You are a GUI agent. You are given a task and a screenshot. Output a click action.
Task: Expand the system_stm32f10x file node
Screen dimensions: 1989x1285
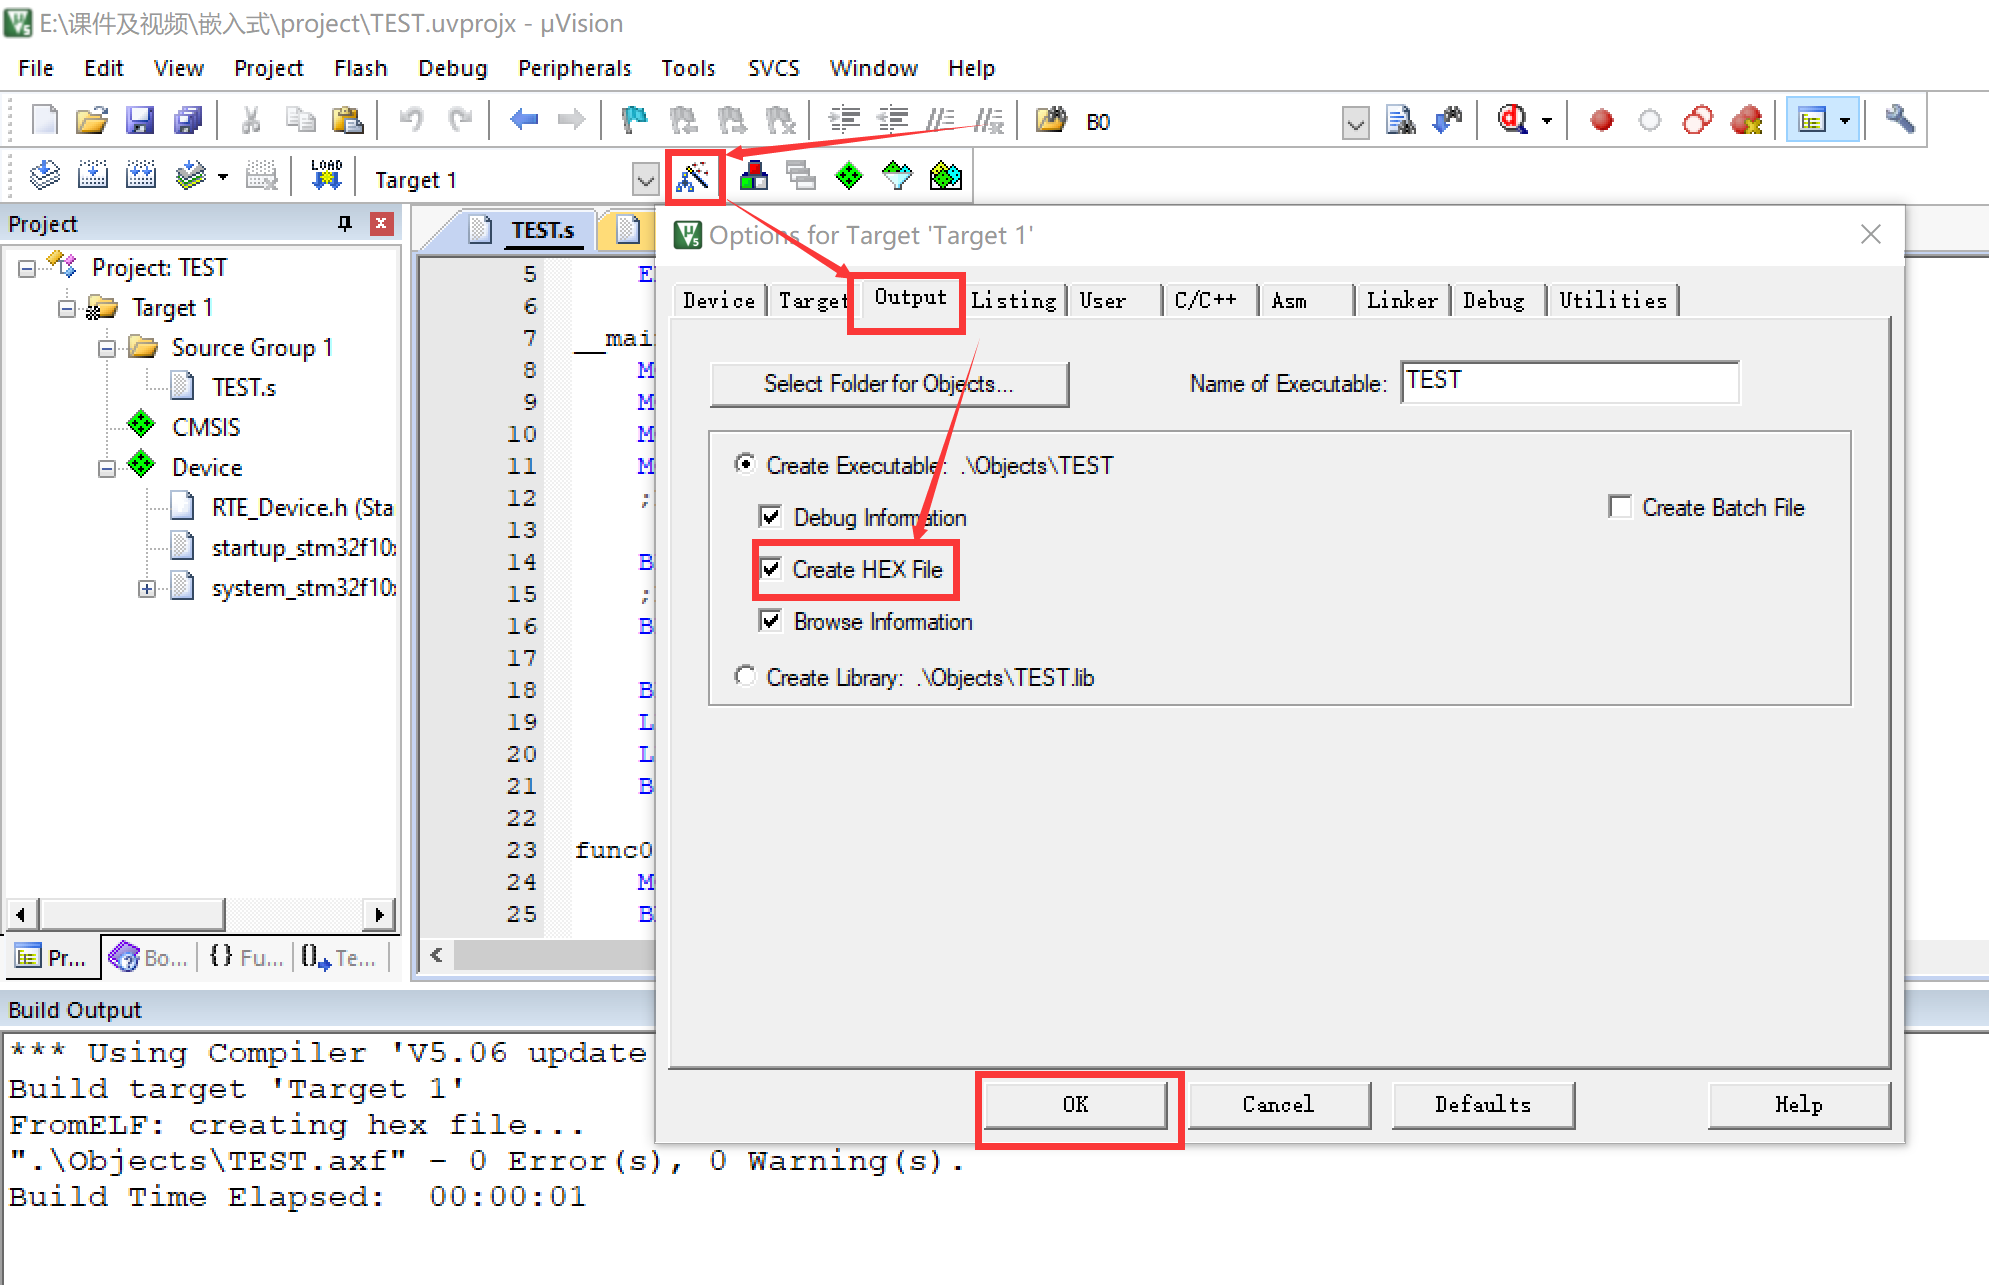pos(147,588)
